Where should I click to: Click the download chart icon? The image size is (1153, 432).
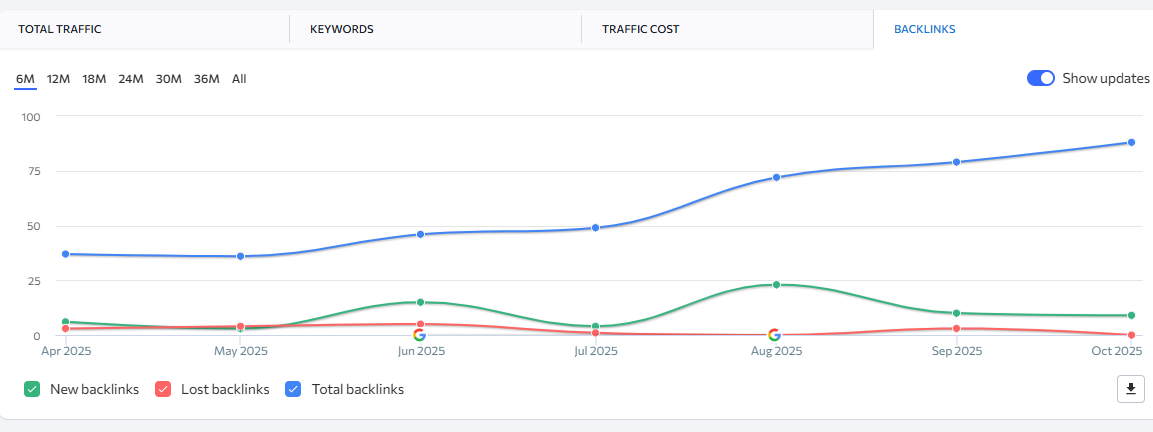(1130, 389)
